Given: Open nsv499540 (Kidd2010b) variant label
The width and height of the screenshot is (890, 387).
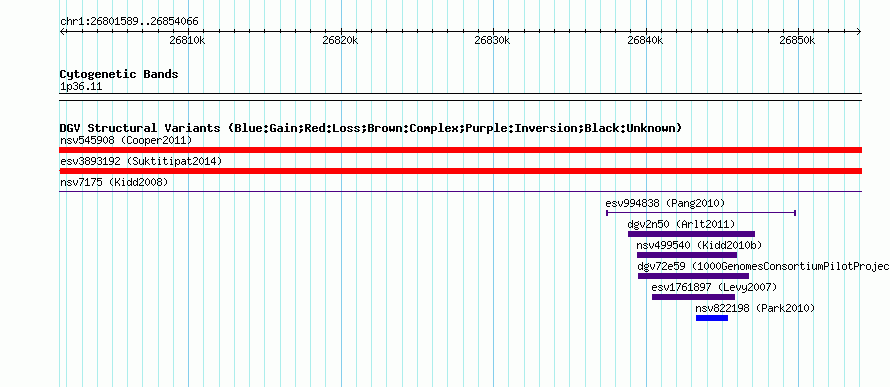Looking at the screenshot, I should [x=699, y=245].
